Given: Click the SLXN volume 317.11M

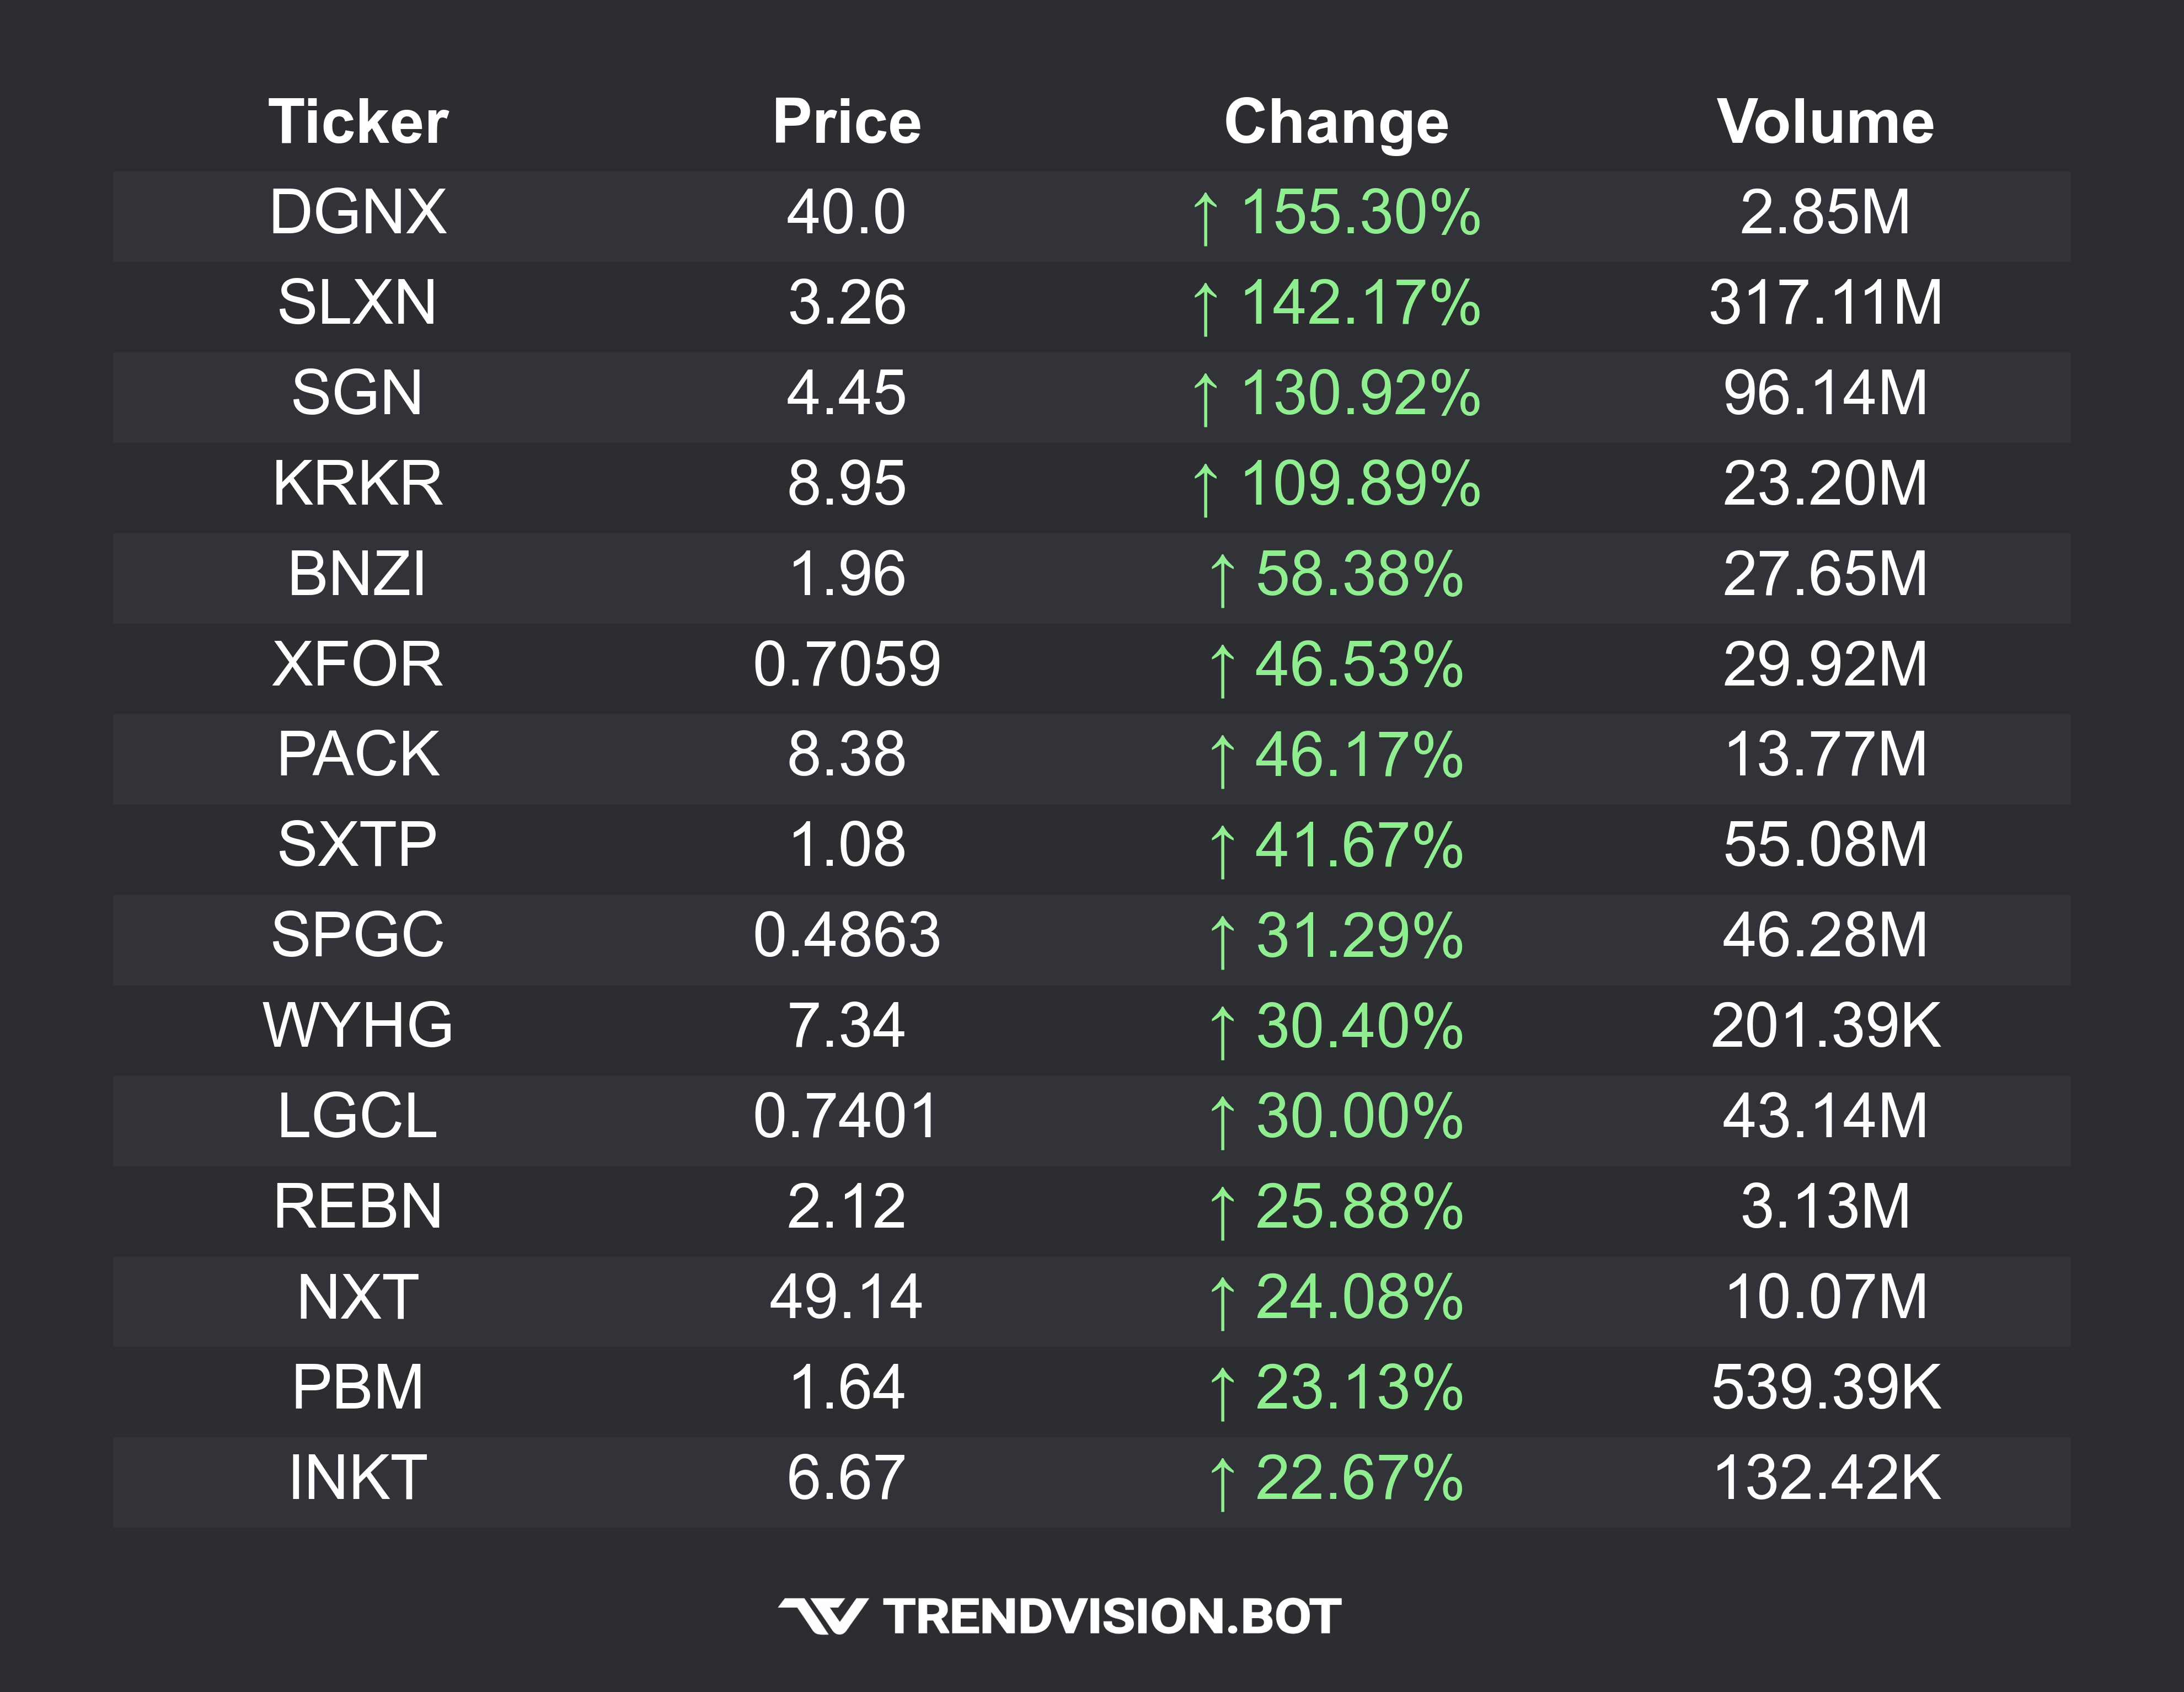Looking at the screenshot, I should [x=1825, y=302].
